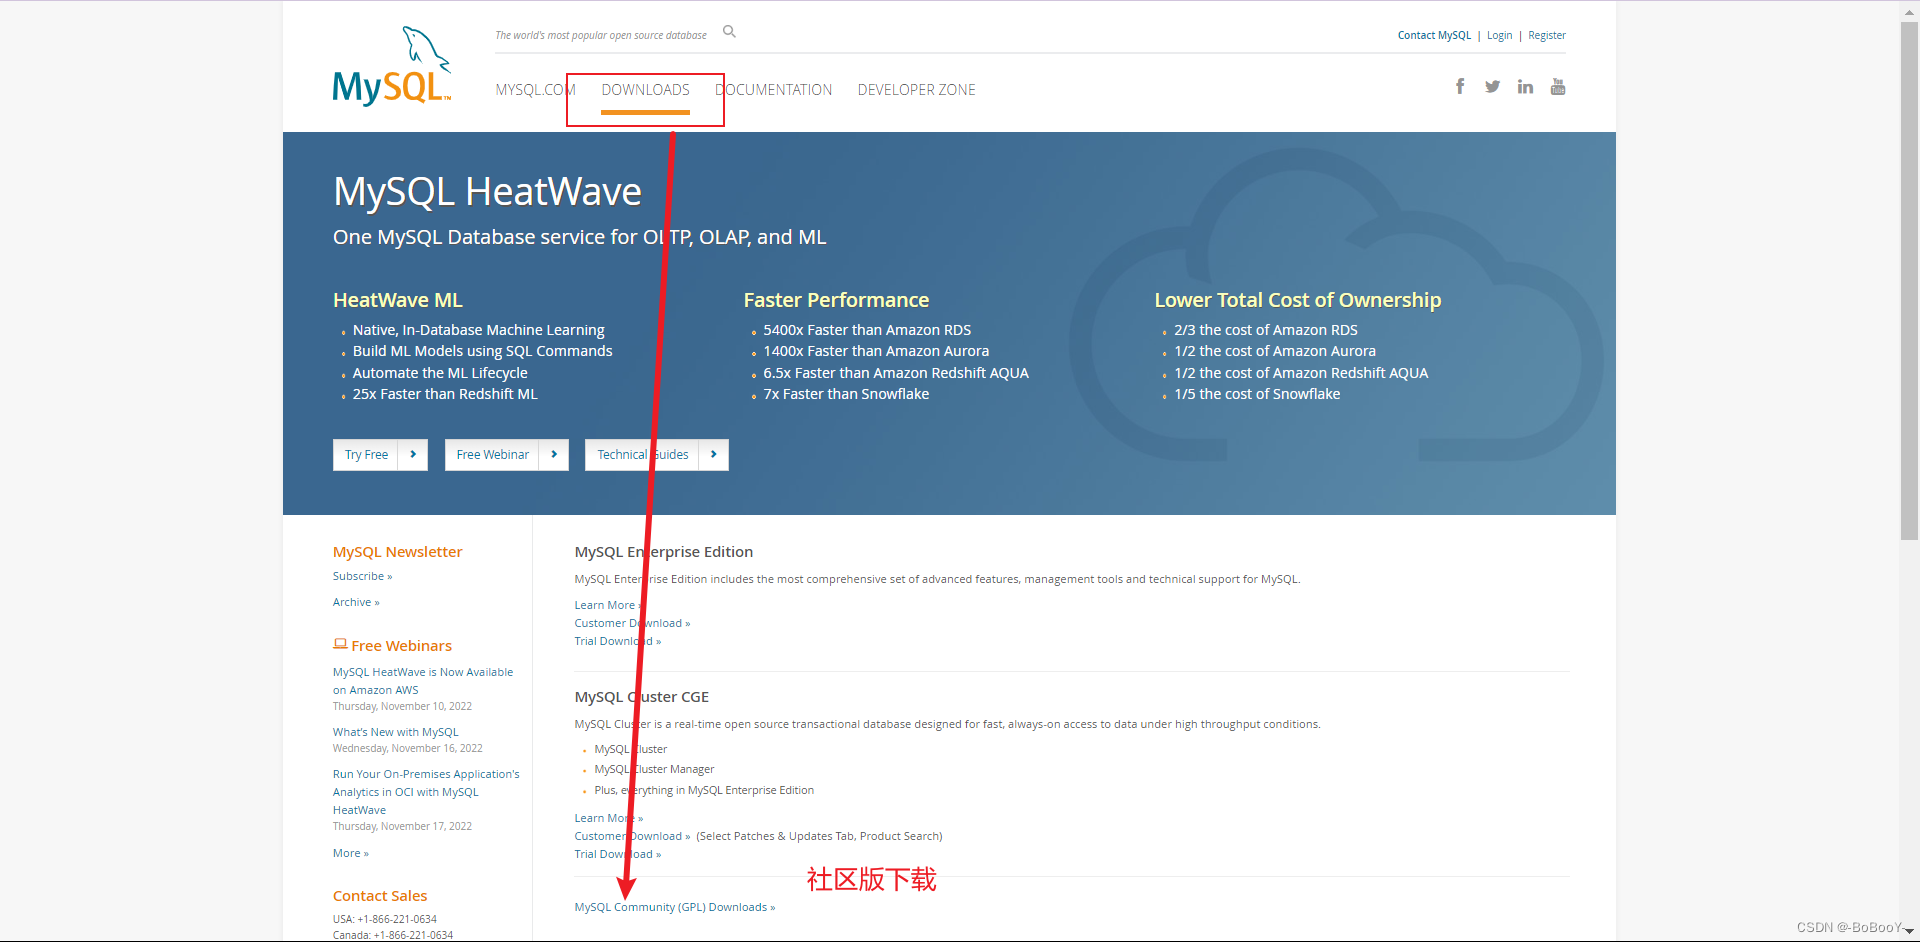
Task: Open MySQL's Twitter profile icon
Action: (1492, 86)
